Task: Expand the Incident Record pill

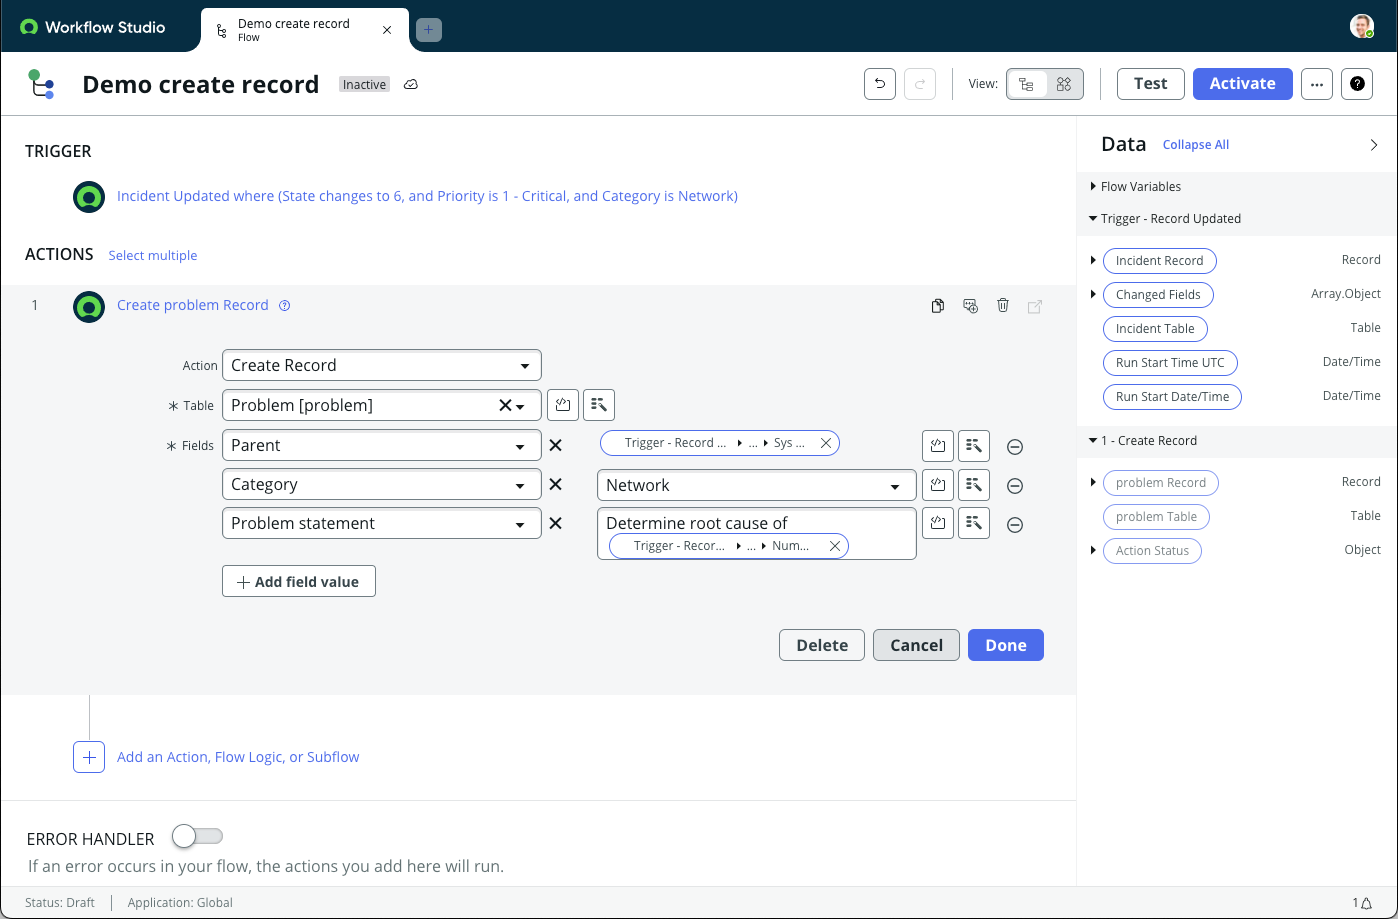Action: coord(1093,261)
